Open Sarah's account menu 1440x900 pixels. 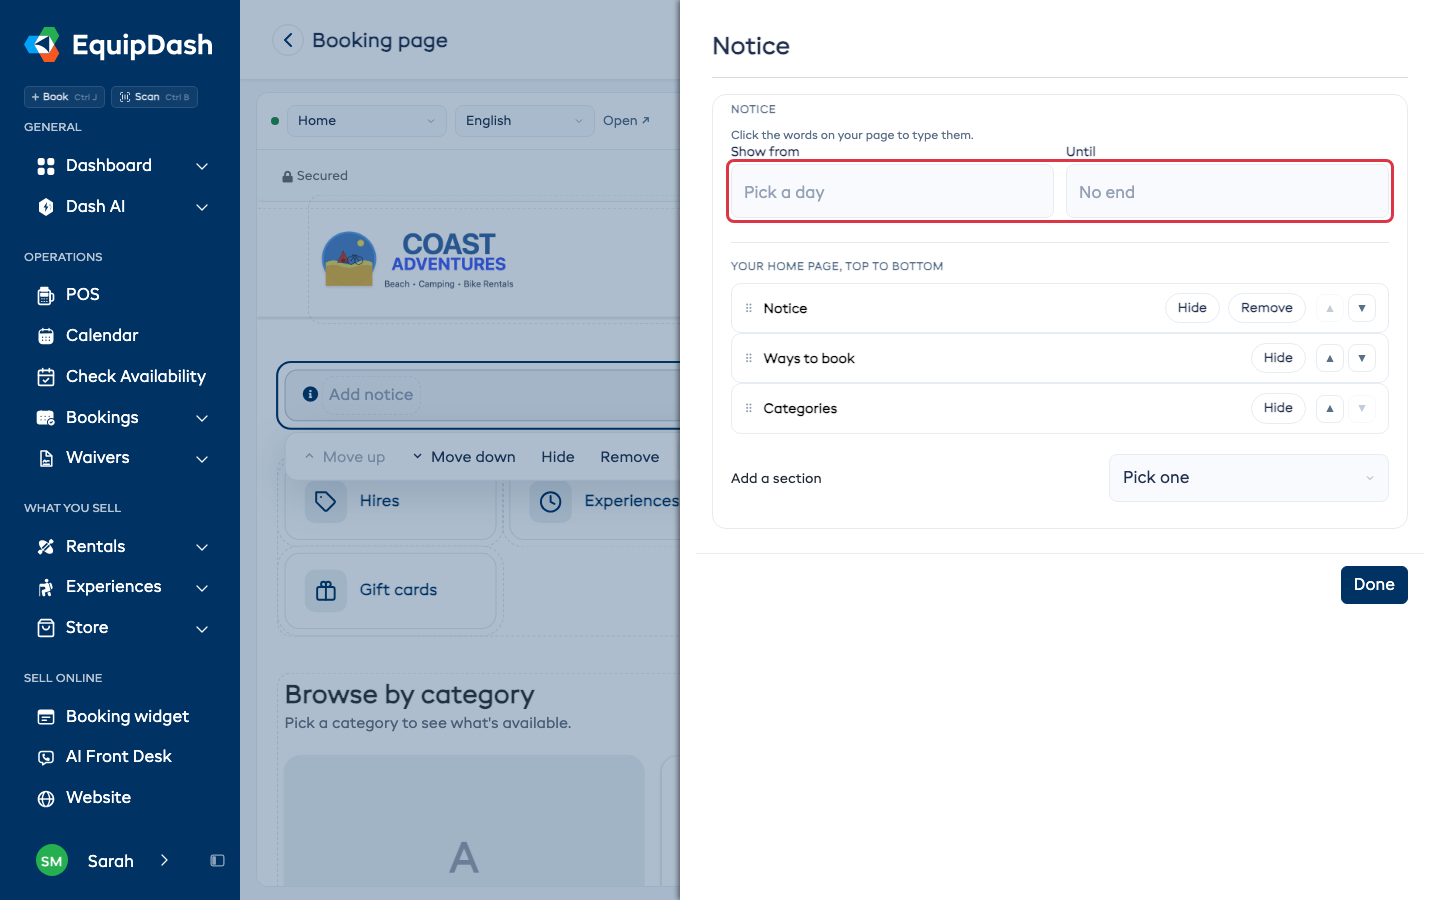[103, 861]
